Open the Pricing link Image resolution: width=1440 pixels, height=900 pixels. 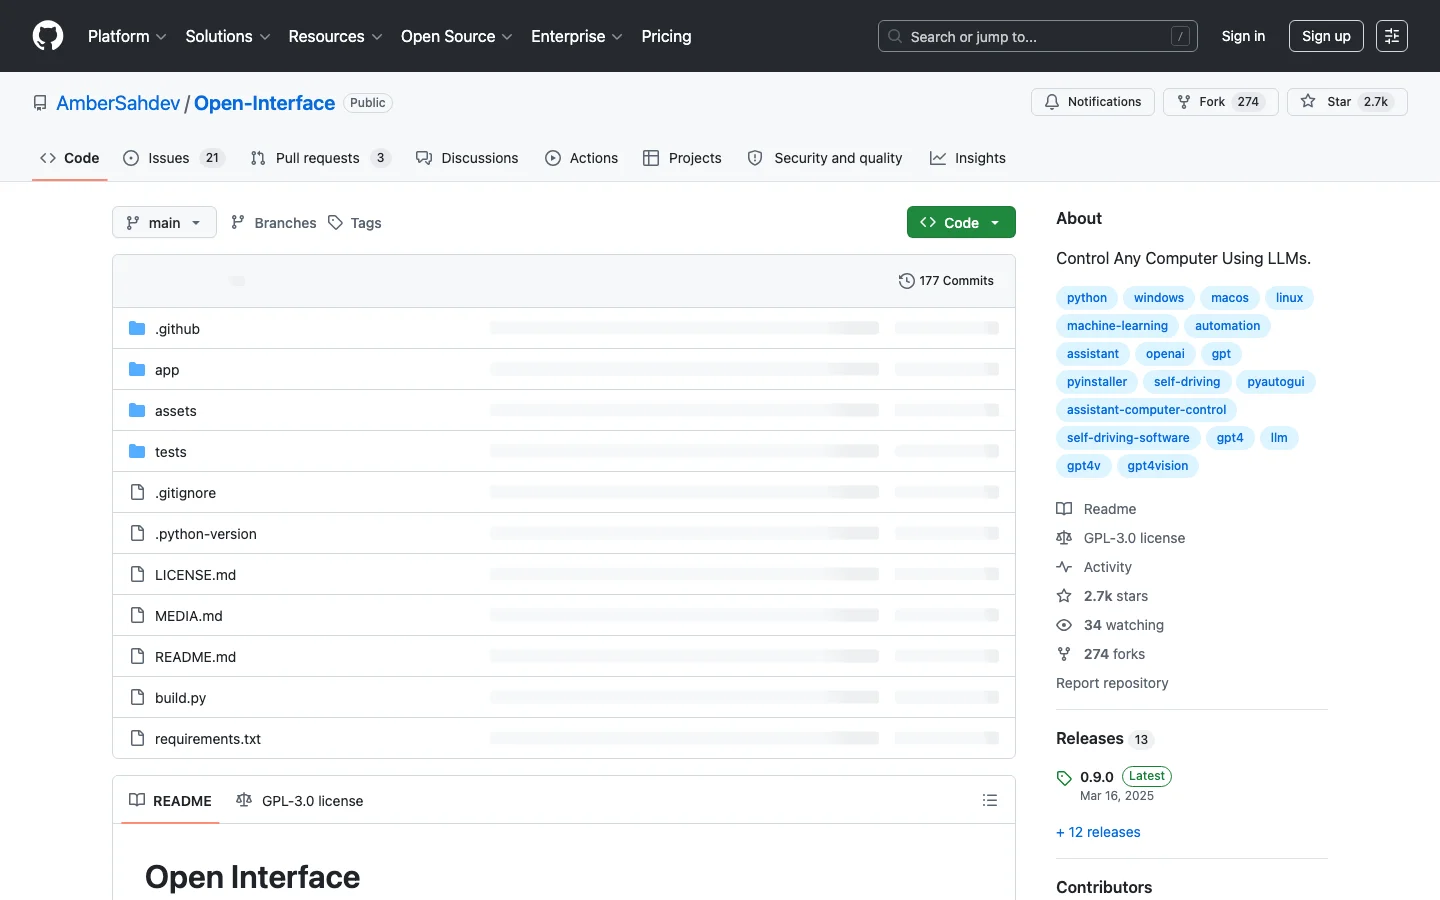click(x=666, y=36)
